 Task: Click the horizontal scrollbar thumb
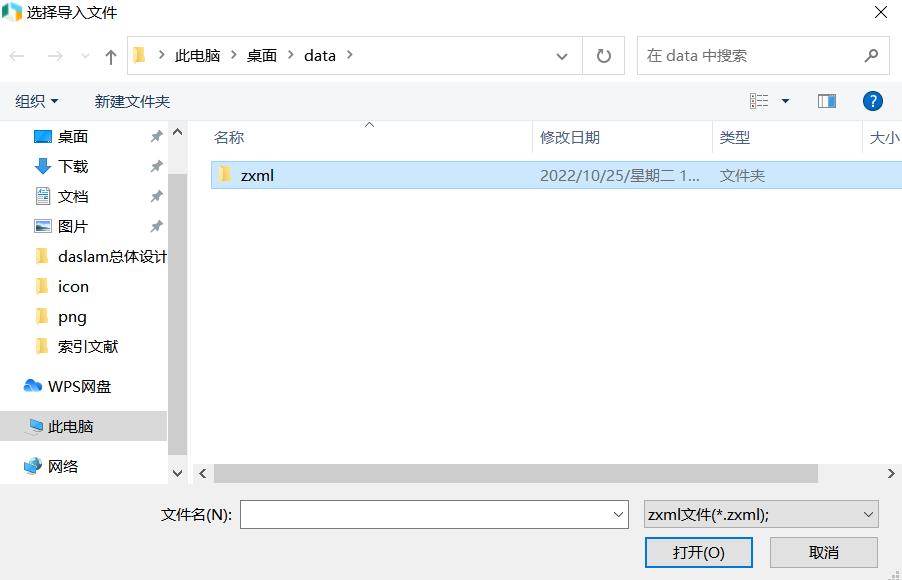(x=515, y=474)
